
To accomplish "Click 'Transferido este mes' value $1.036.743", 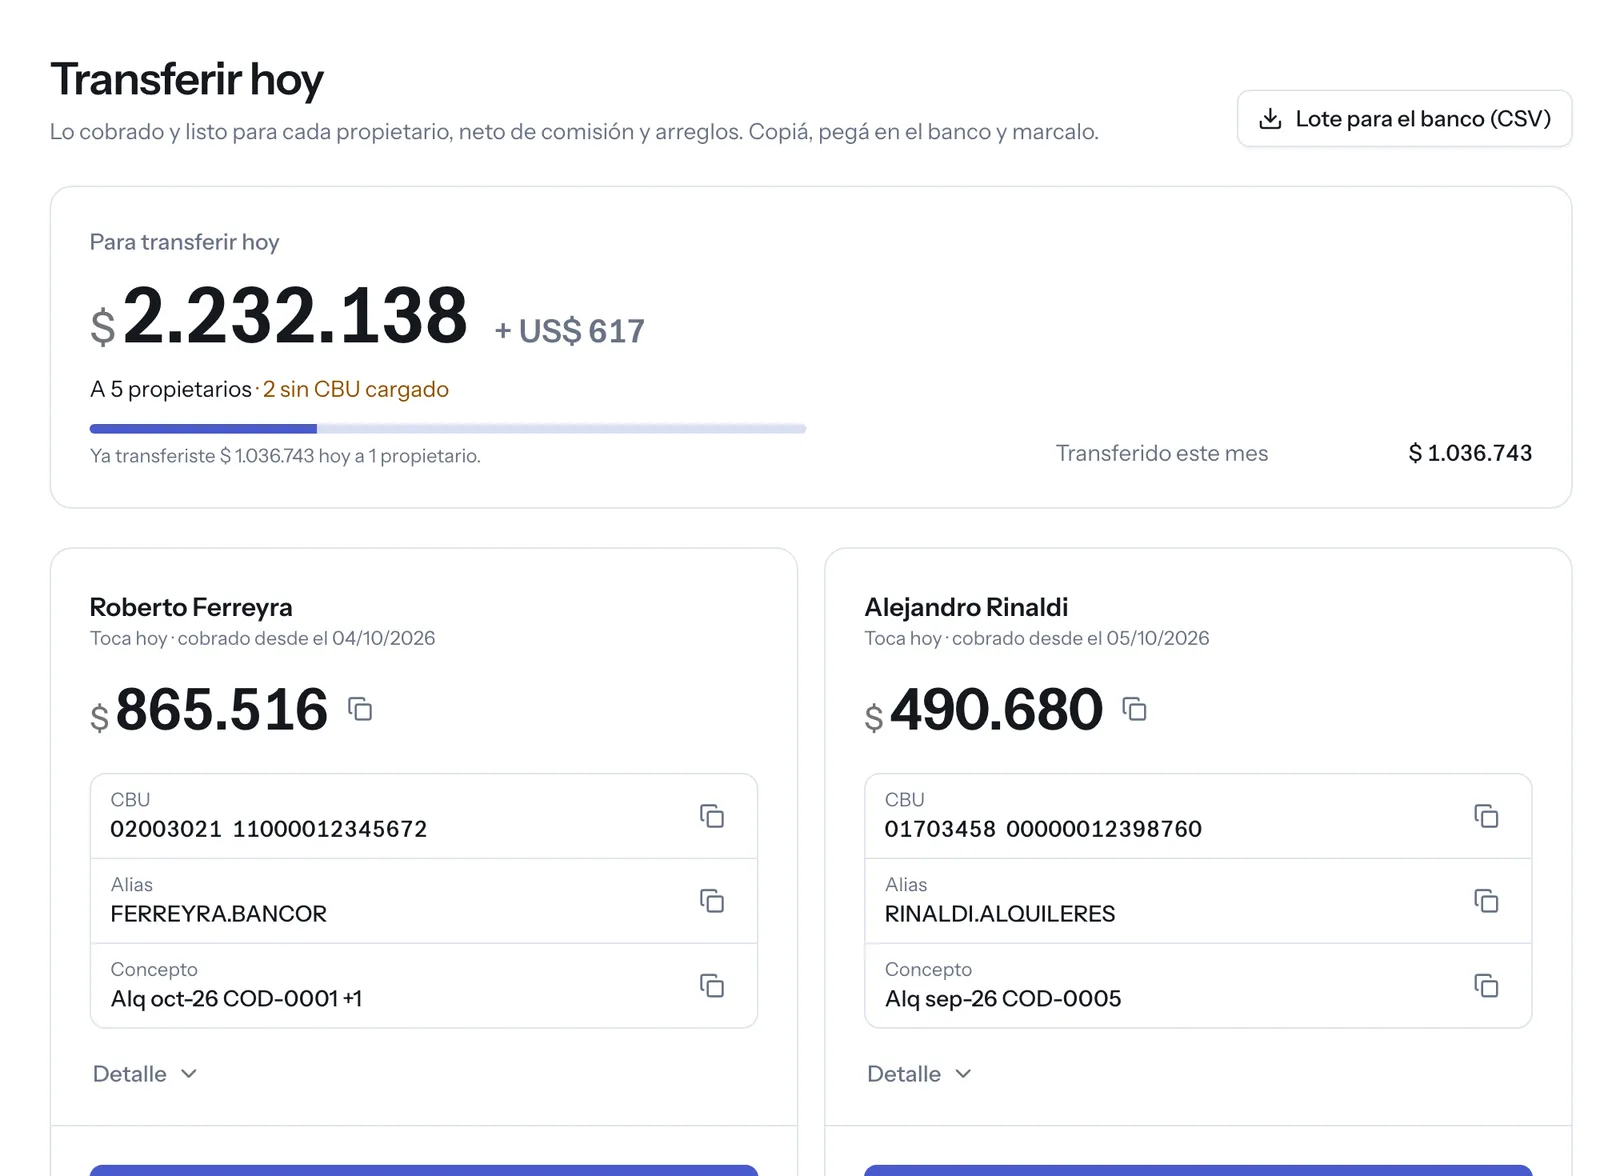I will click(1470, 453).
